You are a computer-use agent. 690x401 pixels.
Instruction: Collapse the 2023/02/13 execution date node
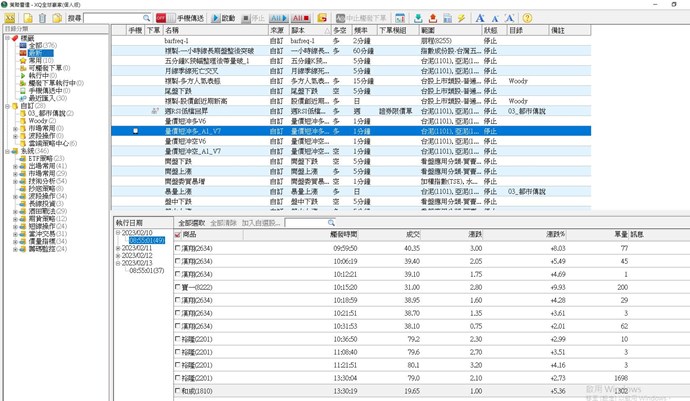(118, 263)
